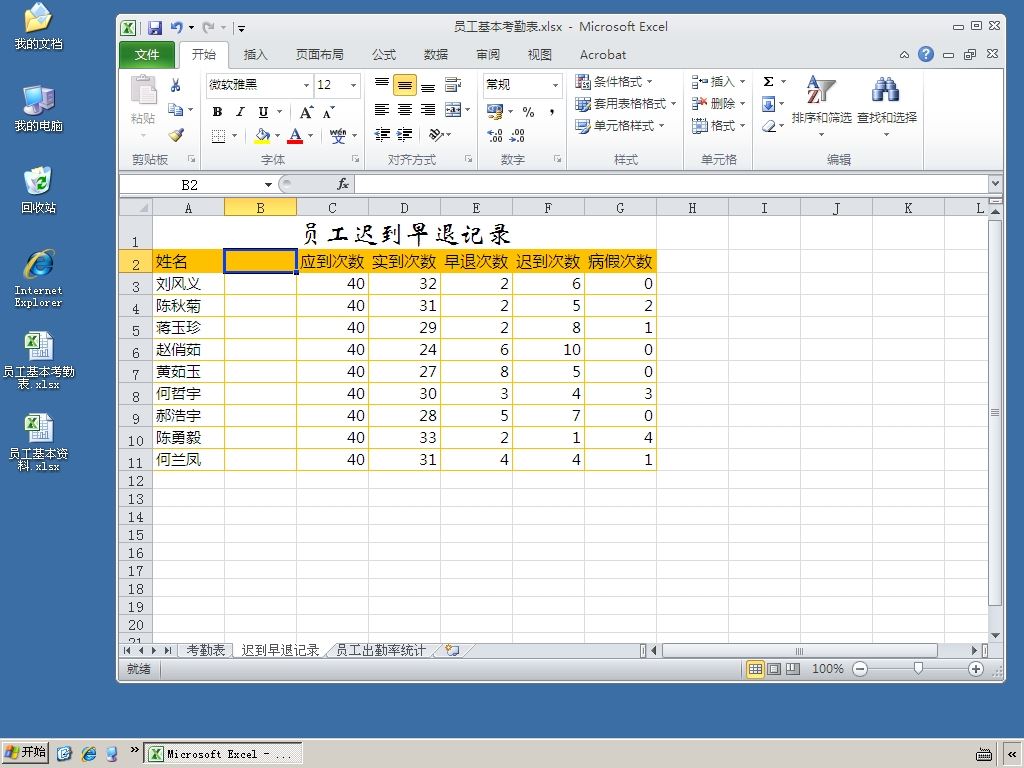Toggle align text left
This screenshot has width=1024, height=768.
coord(382,110)
